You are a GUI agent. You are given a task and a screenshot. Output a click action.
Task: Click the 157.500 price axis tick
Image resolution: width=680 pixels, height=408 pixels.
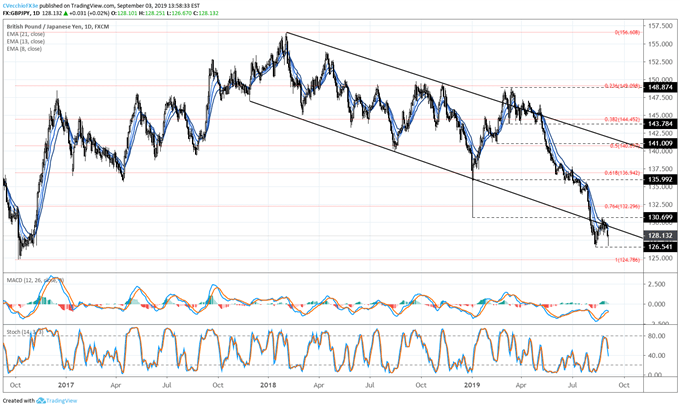click(660, 26)
